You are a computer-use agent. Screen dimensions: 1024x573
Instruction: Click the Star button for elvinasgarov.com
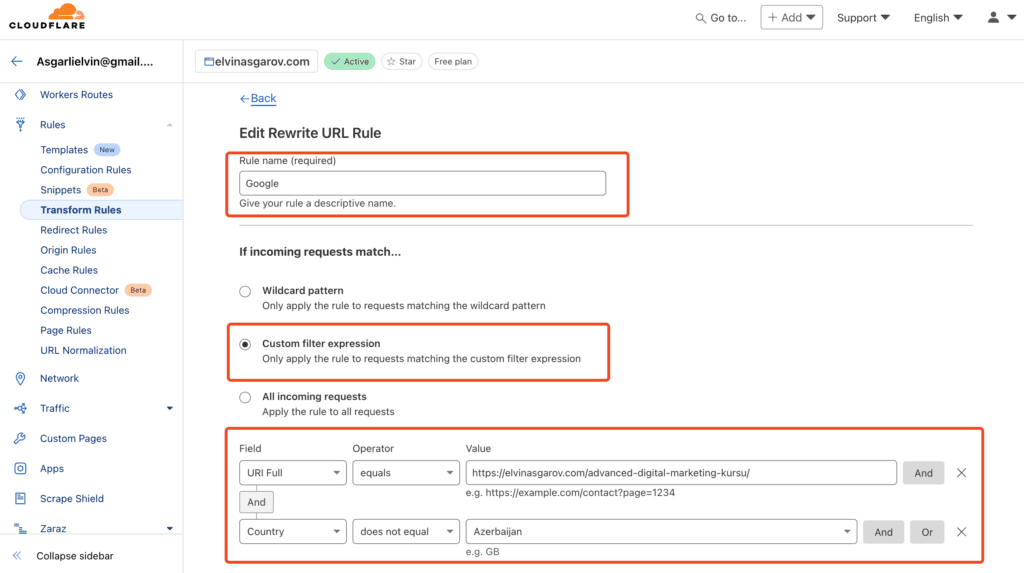coord(402,61)
